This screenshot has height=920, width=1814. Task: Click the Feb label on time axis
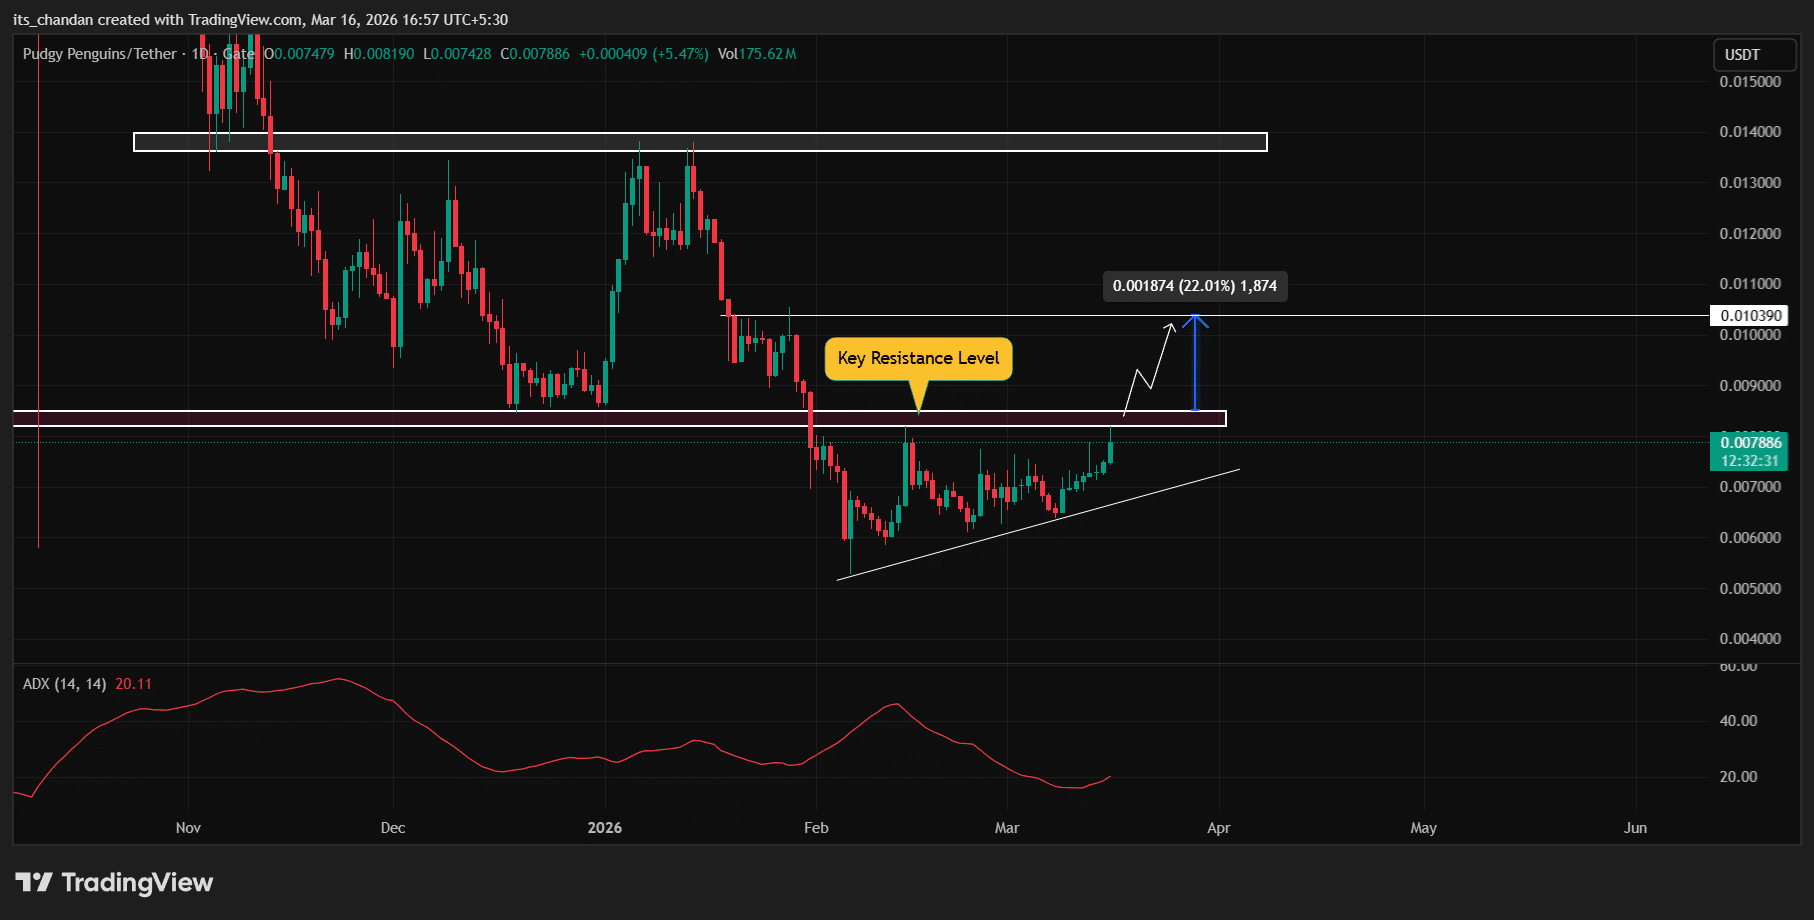coord(816,828)
